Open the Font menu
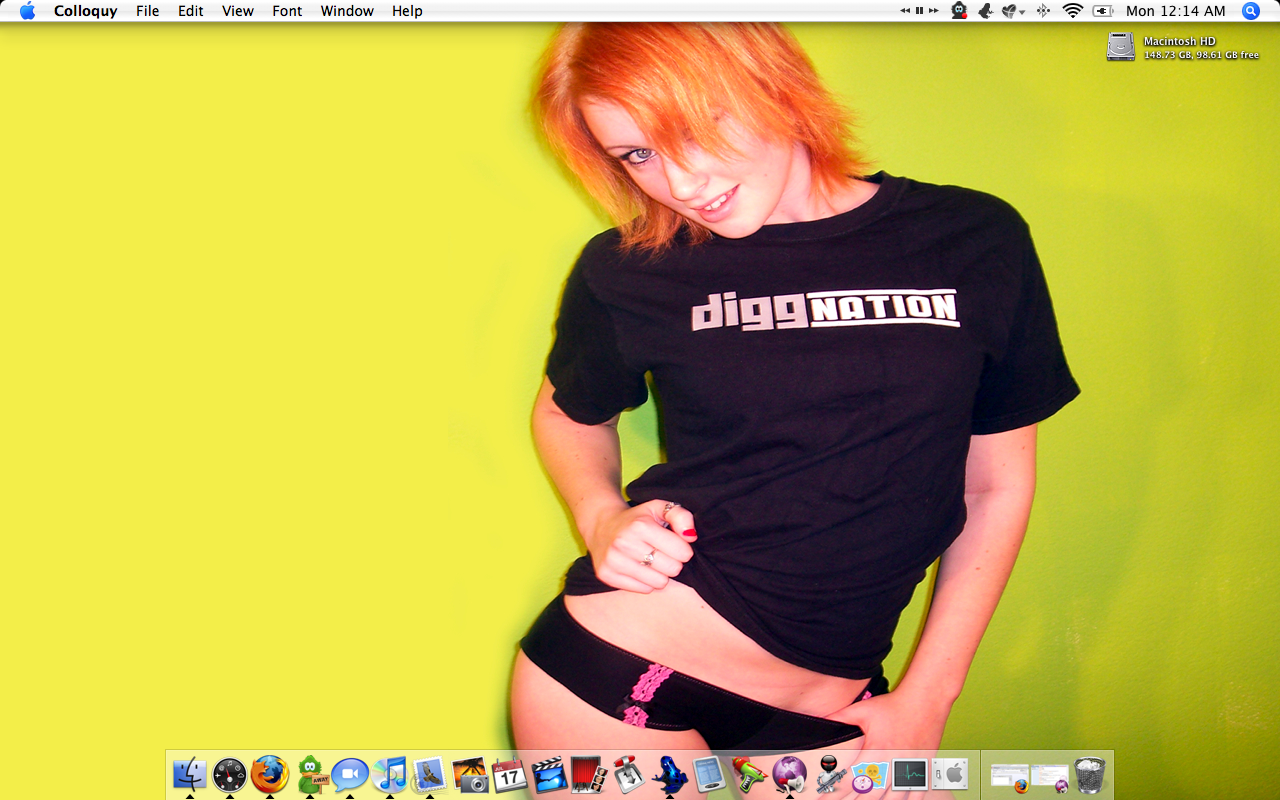Screen dimensions: 1280x800 tap(287, 11)
